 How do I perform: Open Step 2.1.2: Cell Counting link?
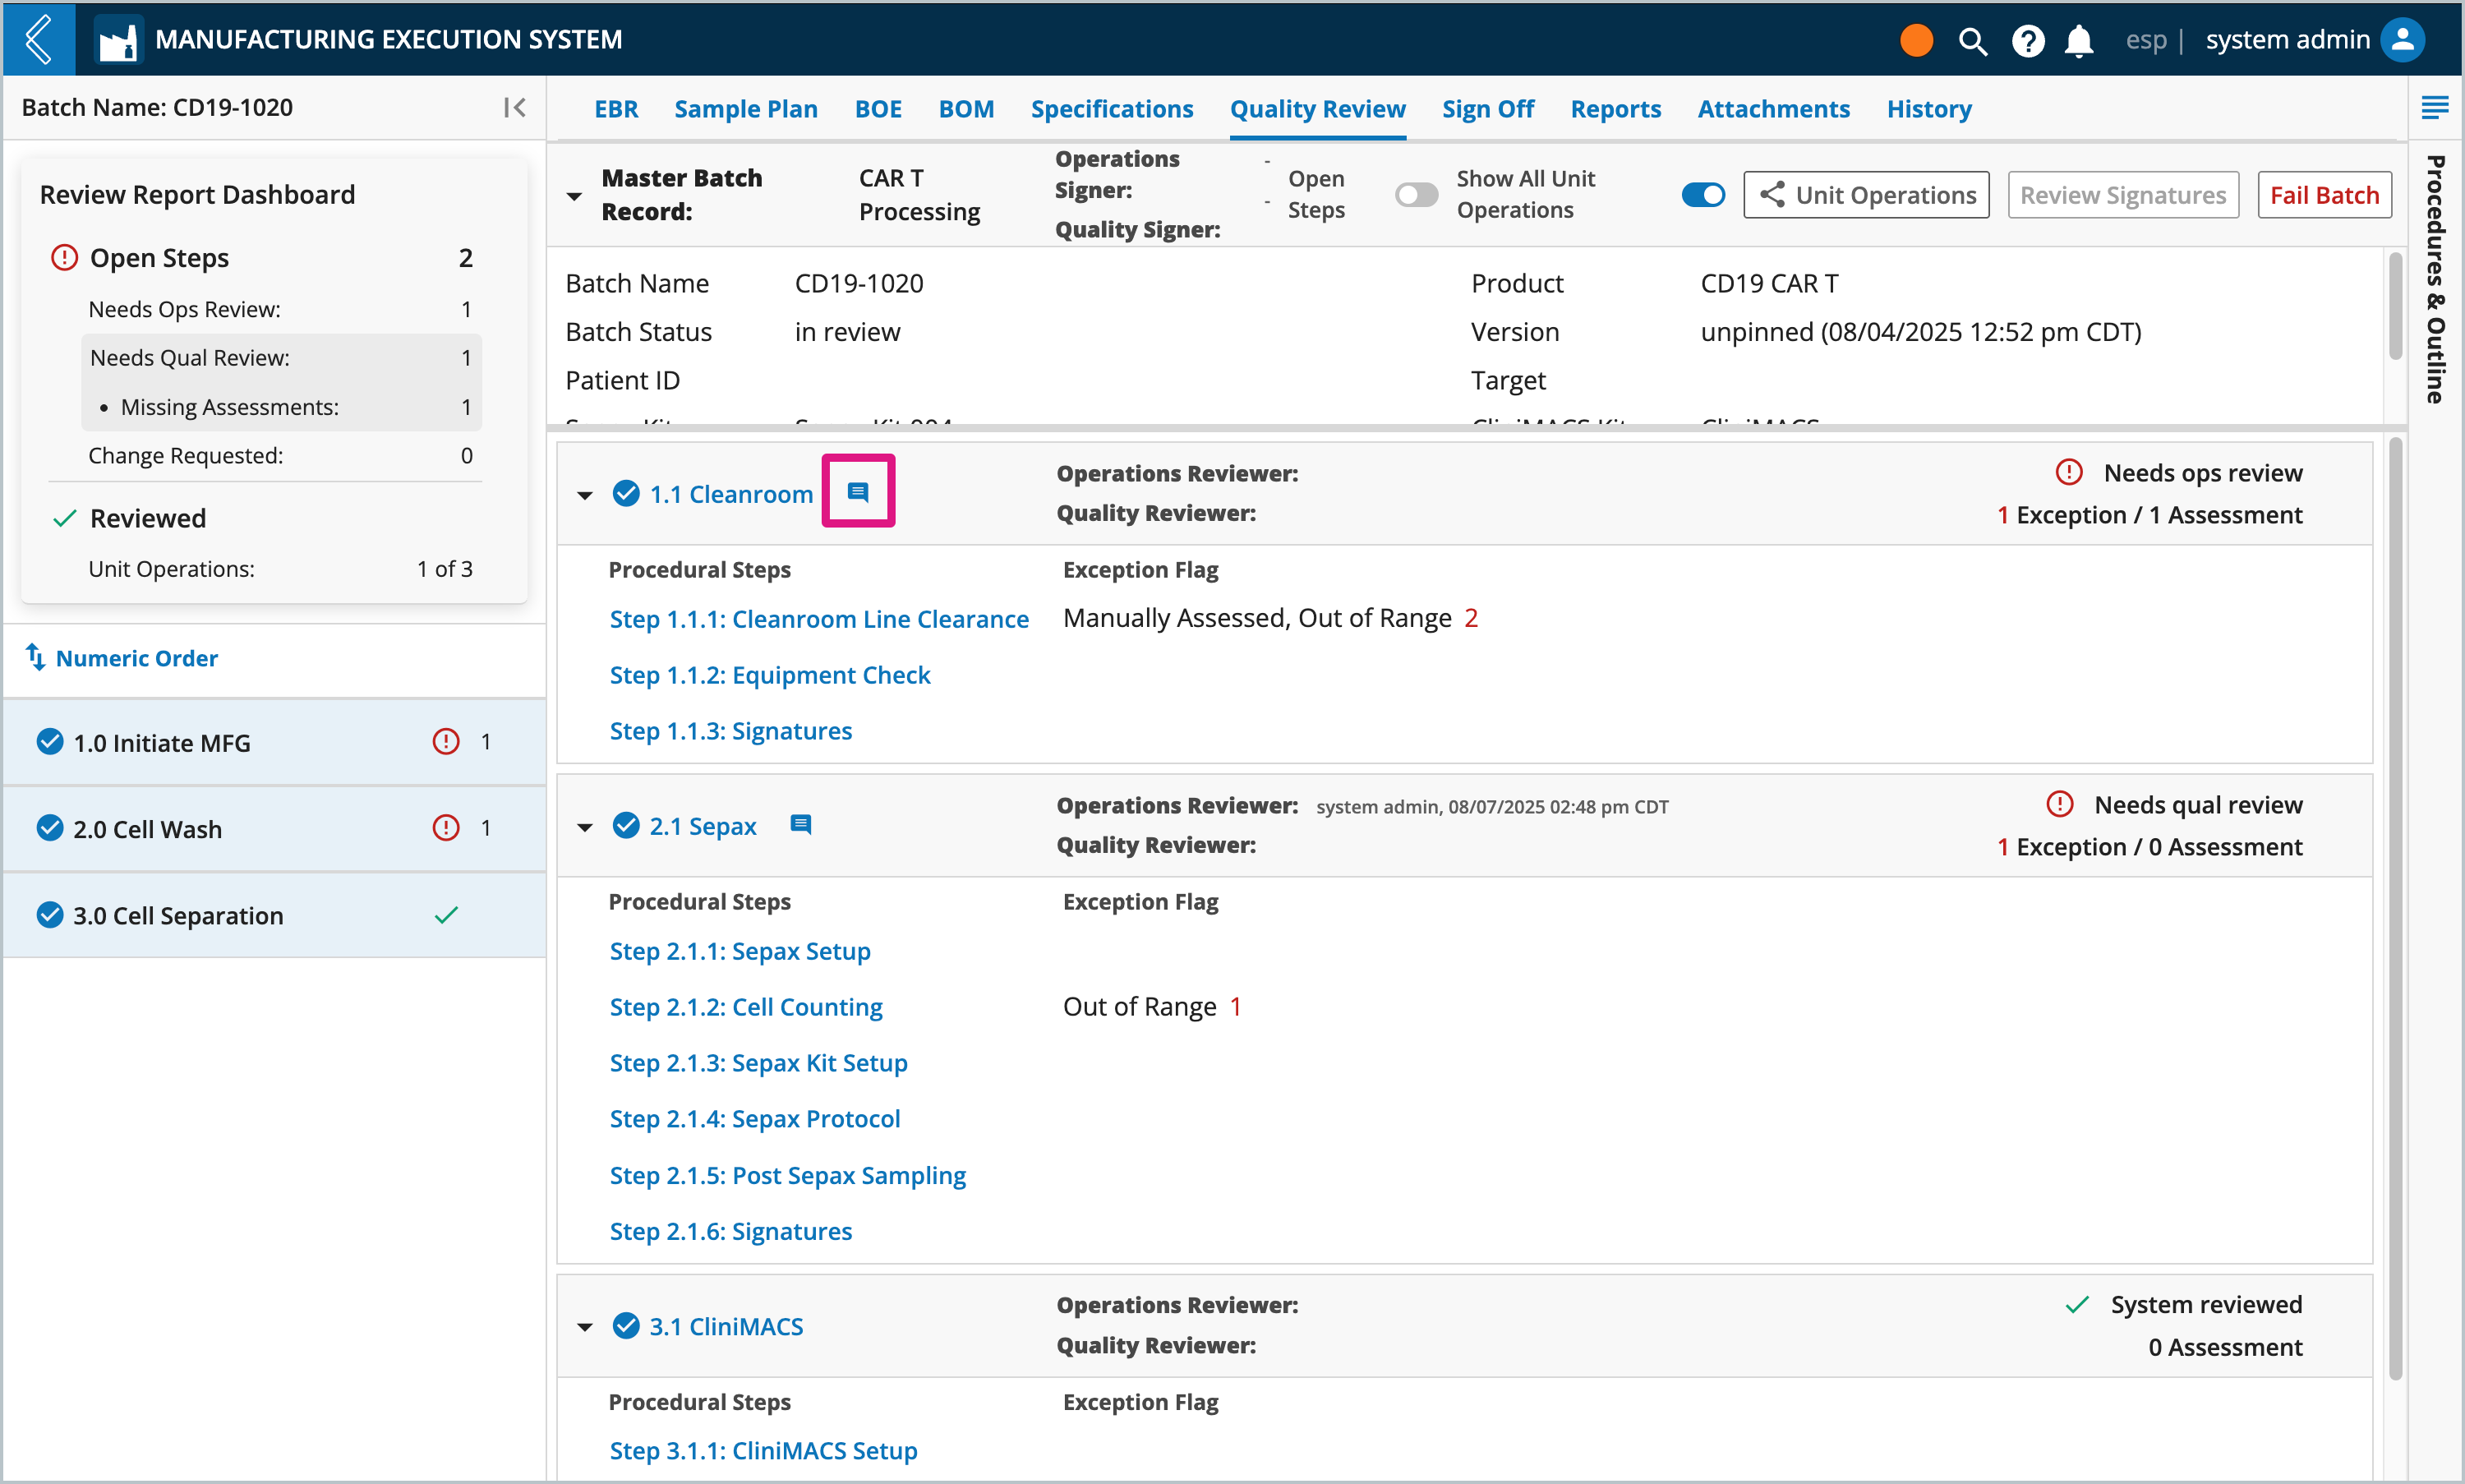pos(746,1007)
